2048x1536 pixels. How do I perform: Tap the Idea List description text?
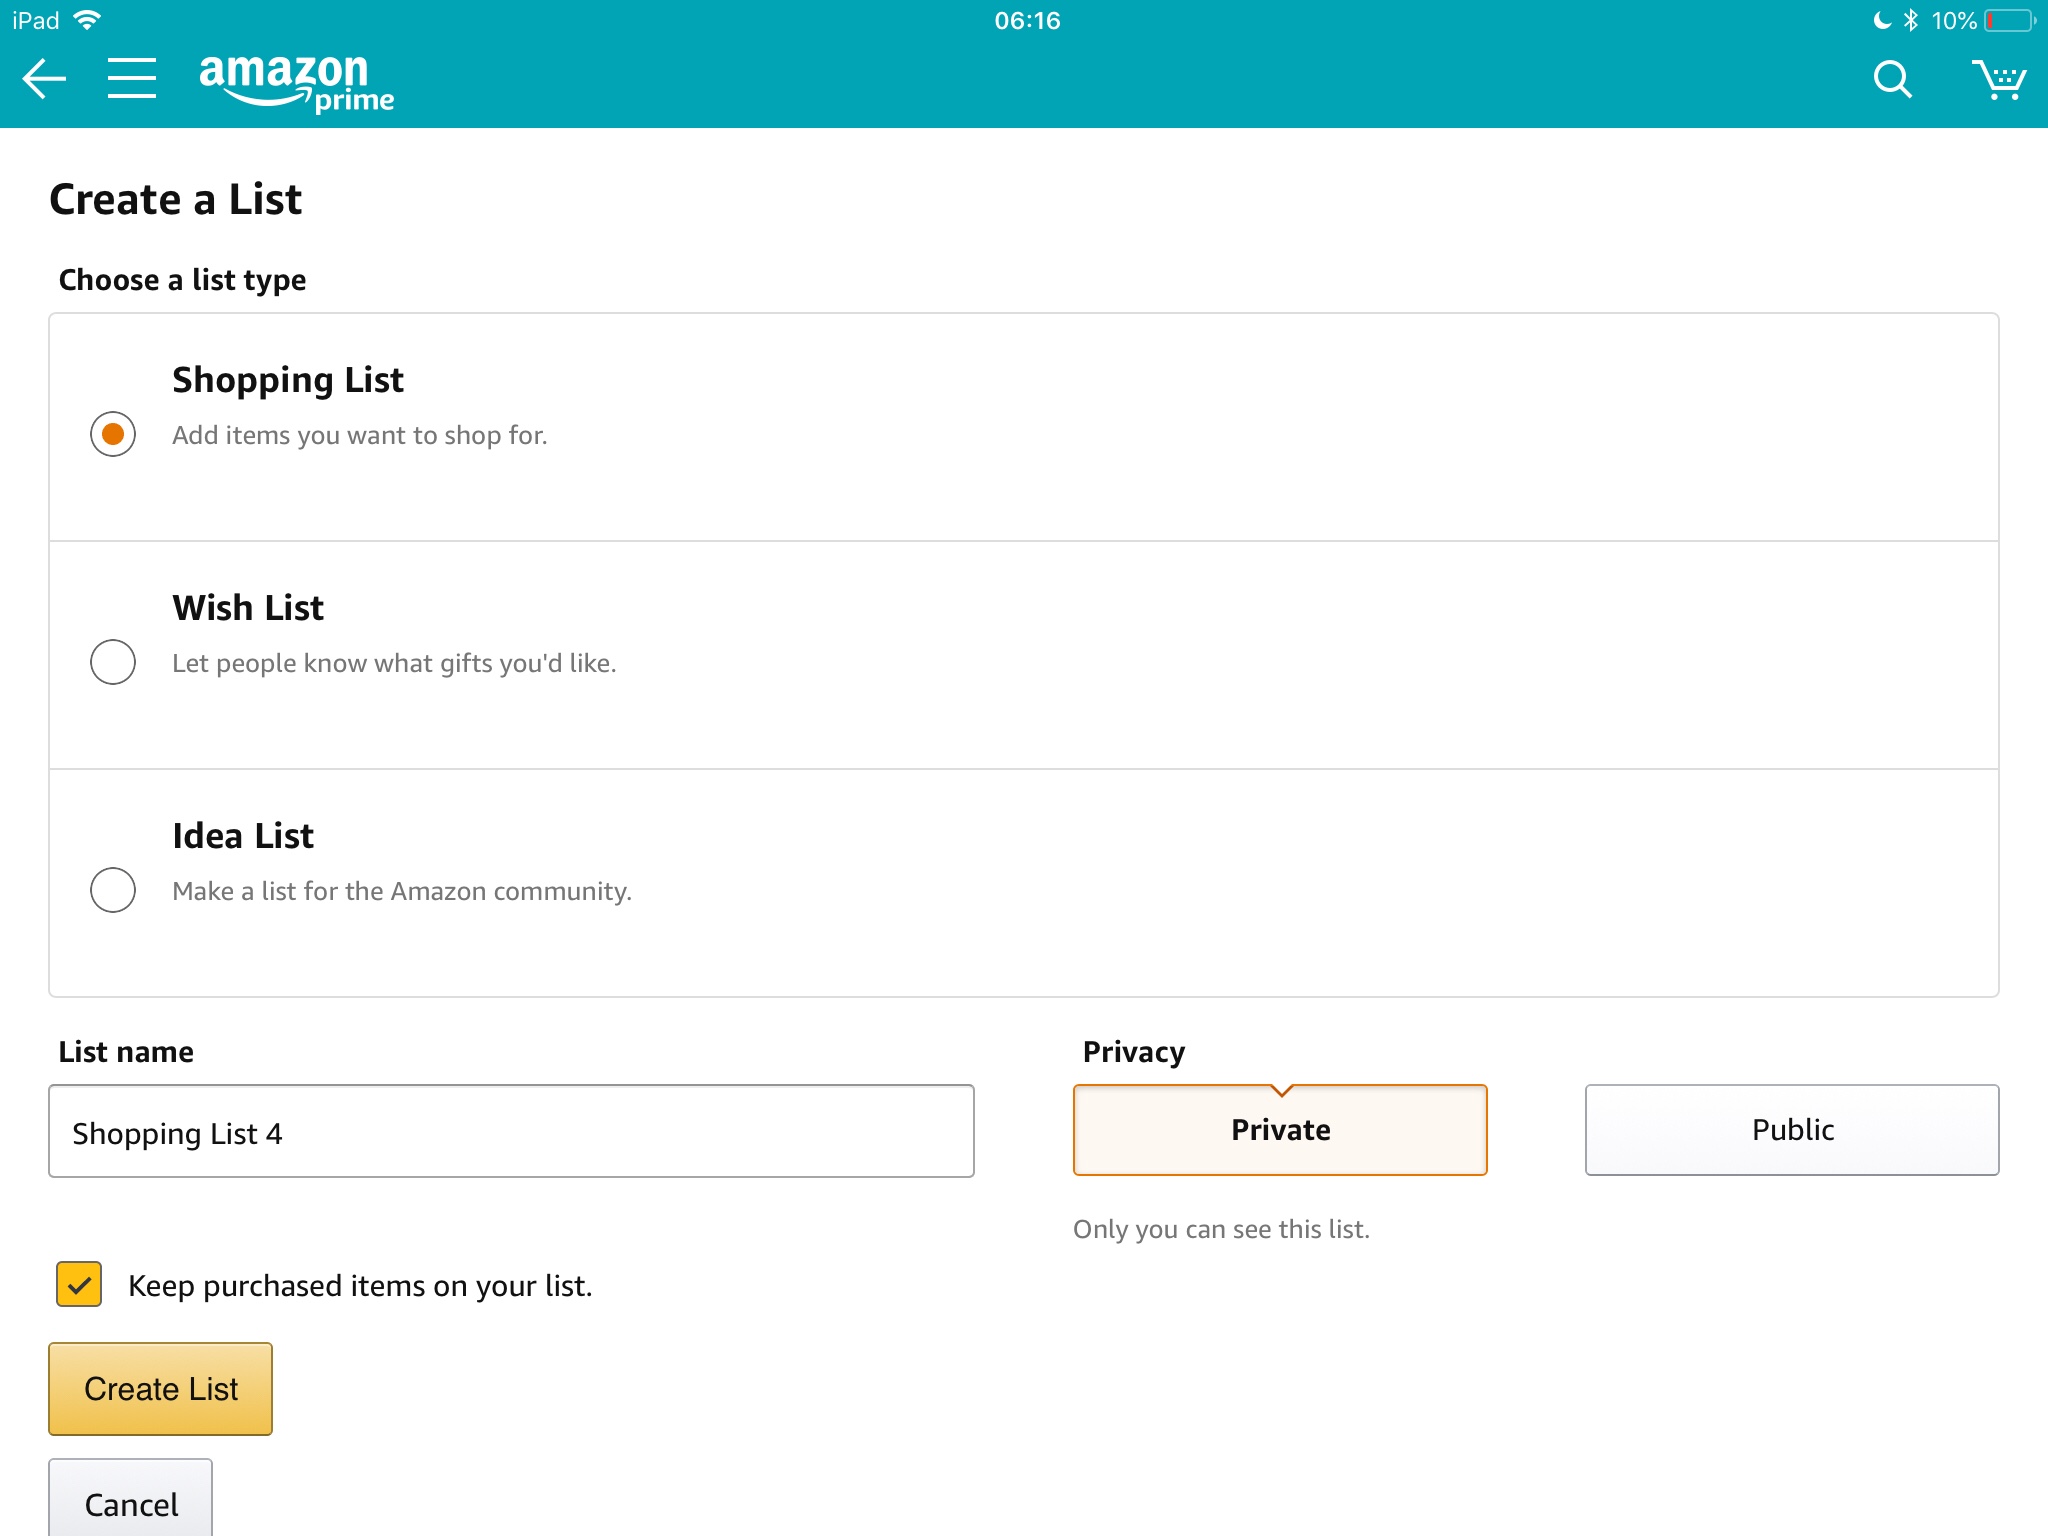(x=402, y=891)
